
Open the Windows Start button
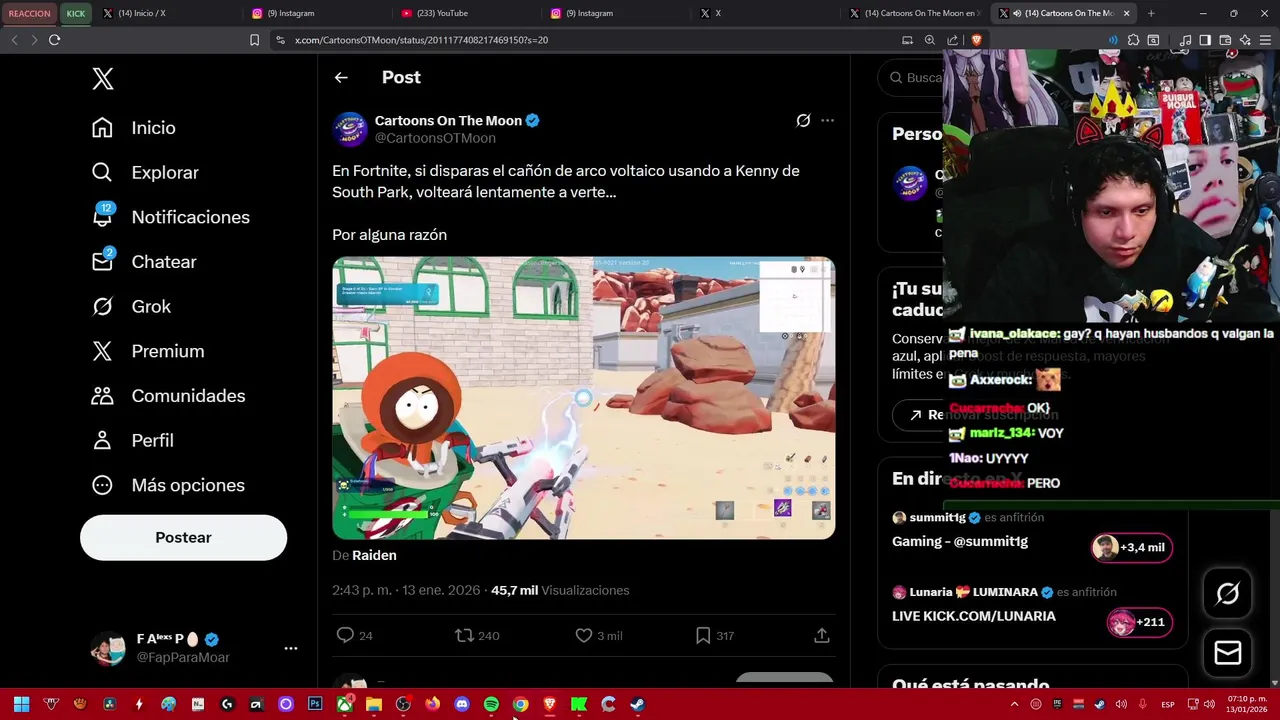click(x=21, y=704)
